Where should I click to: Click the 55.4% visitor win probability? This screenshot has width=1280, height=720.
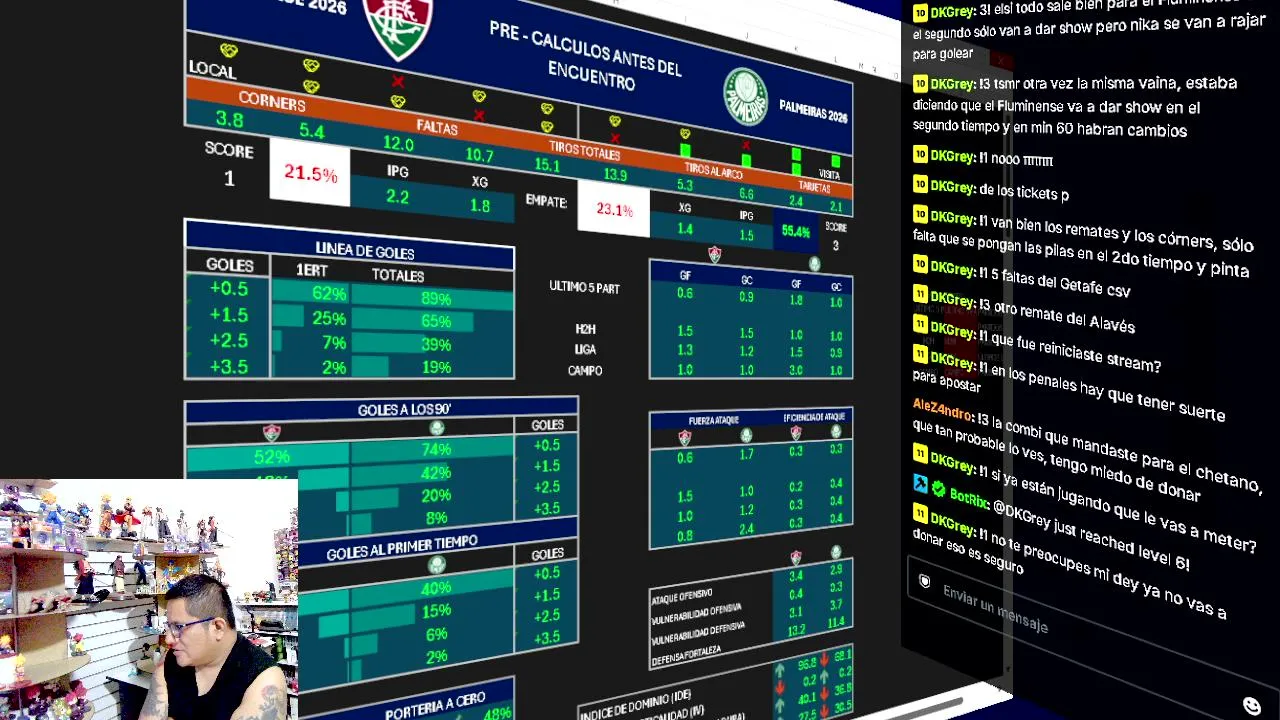(x=796, y=231)
